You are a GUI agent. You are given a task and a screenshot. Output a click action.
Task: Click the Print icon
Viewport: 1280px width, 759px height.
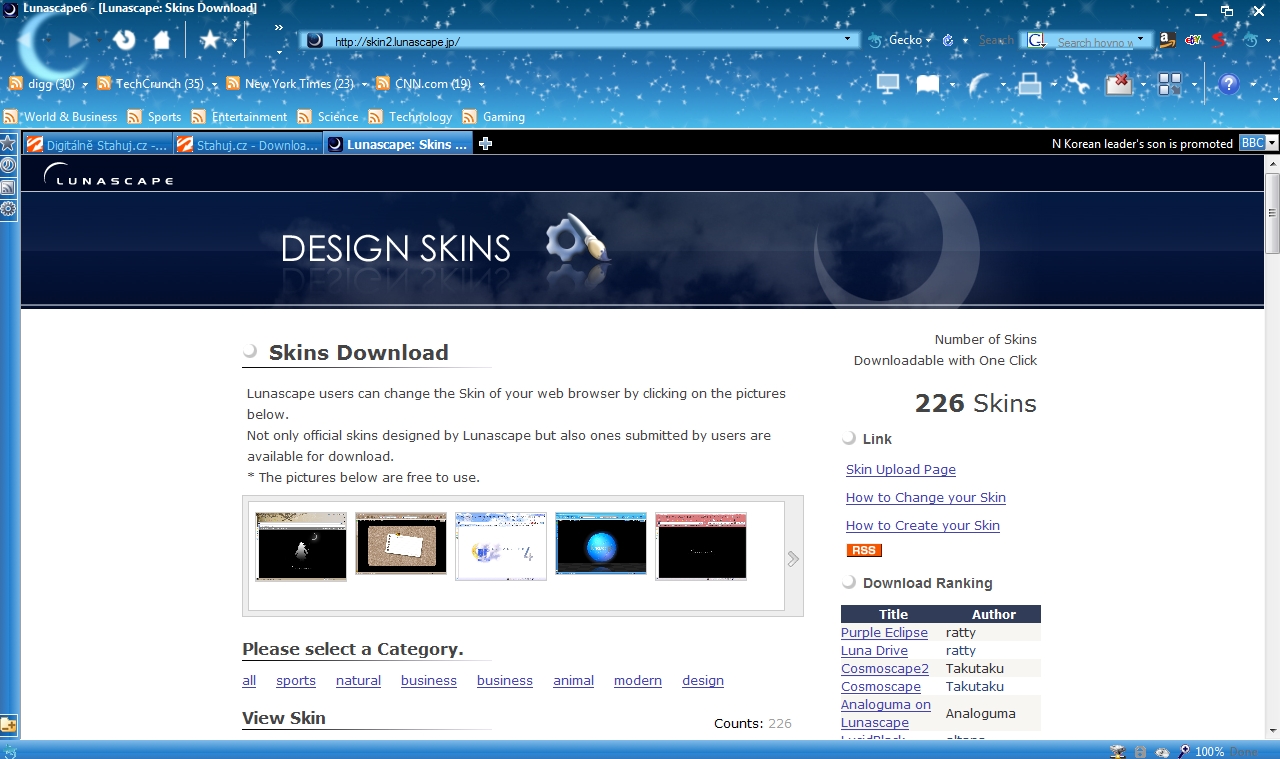pyautogui.click(x=1030, y=84)
